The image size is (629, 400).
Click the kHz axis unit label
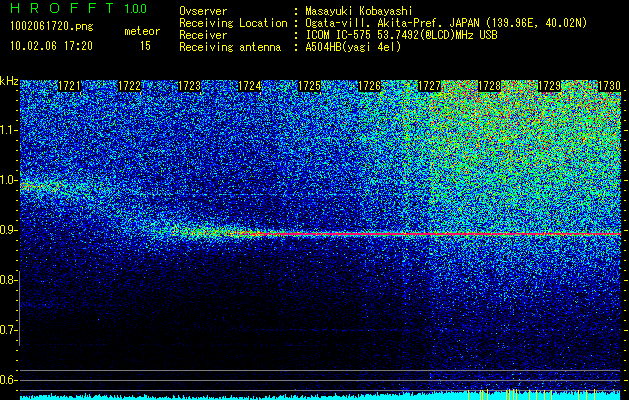(x=9, y=81)
